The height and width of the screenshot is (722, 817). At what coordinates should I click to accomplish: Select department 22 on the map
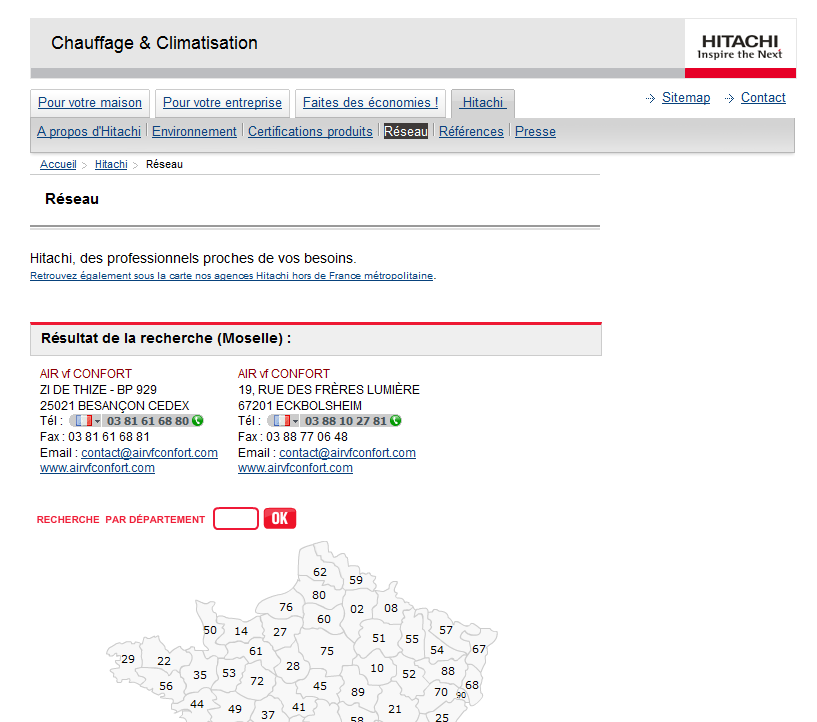pyautogui.click(x=164, y=661)
